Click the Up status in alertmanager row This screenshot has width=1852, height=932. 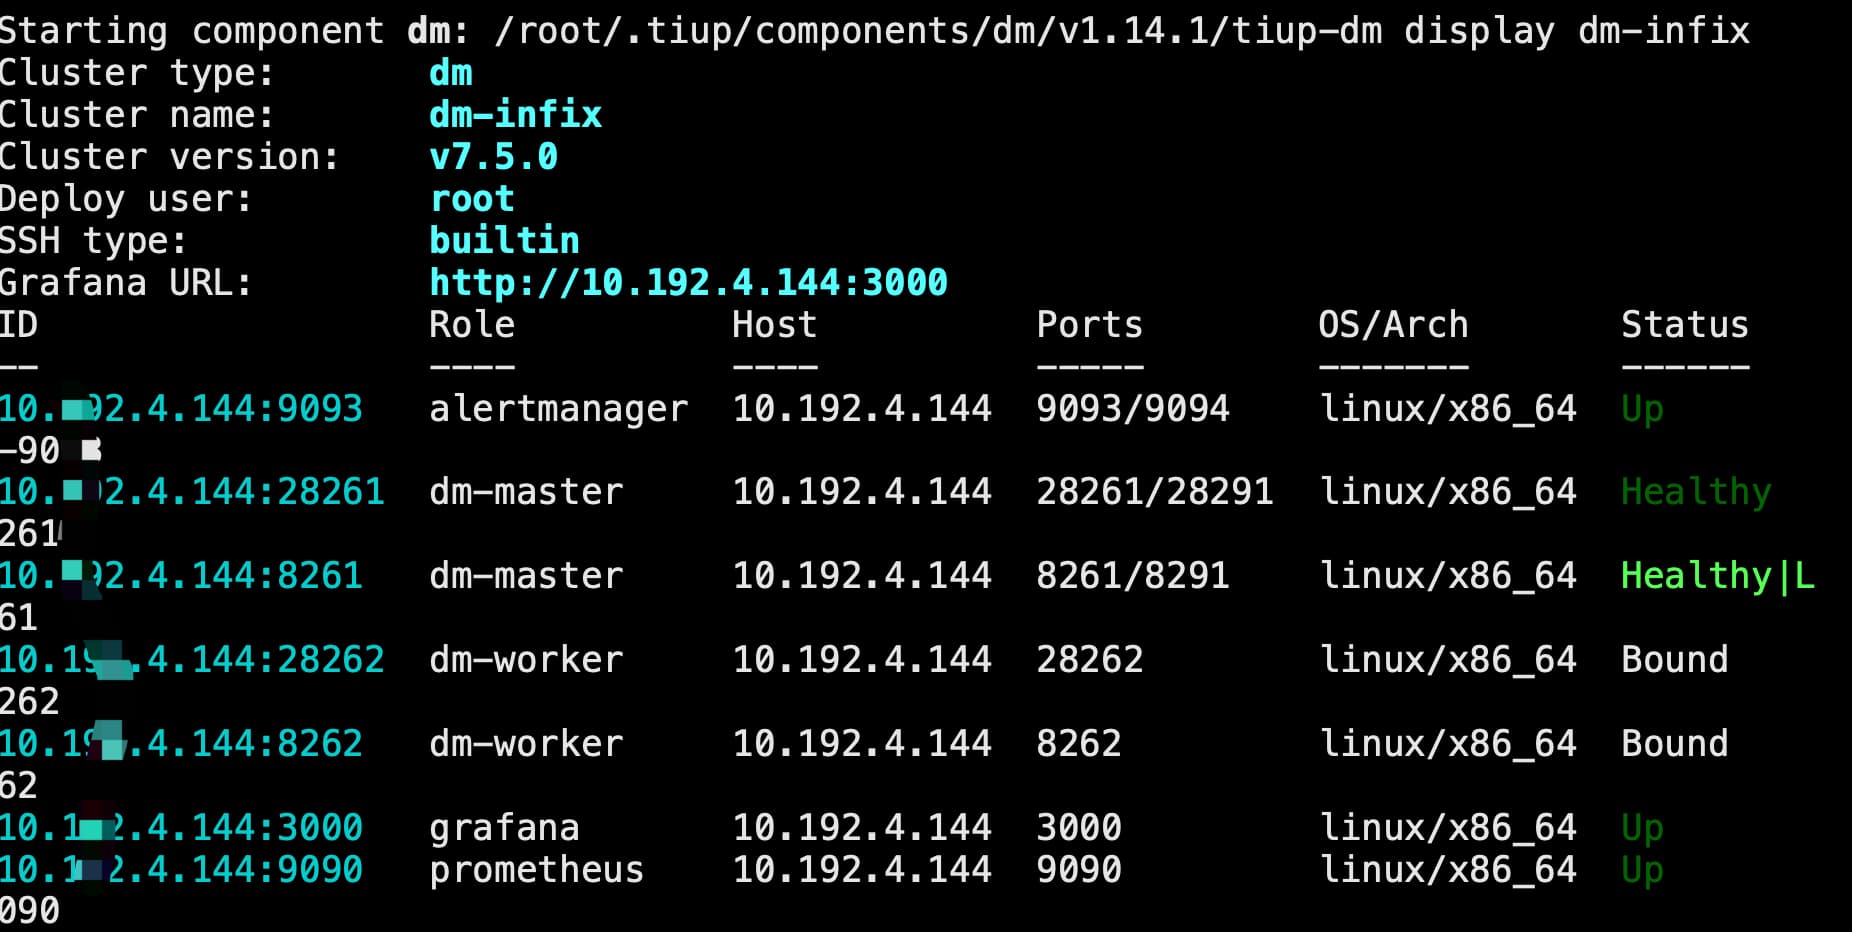1642,409
